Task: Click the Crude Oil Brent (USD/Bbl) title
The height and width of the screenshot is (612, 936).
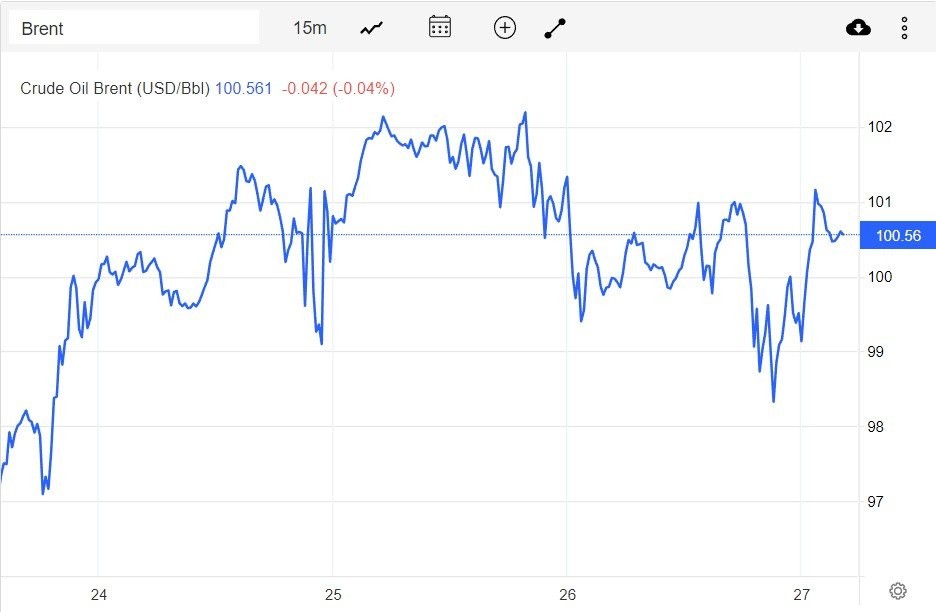Action: pyautogui.click(x=115, y=88)
